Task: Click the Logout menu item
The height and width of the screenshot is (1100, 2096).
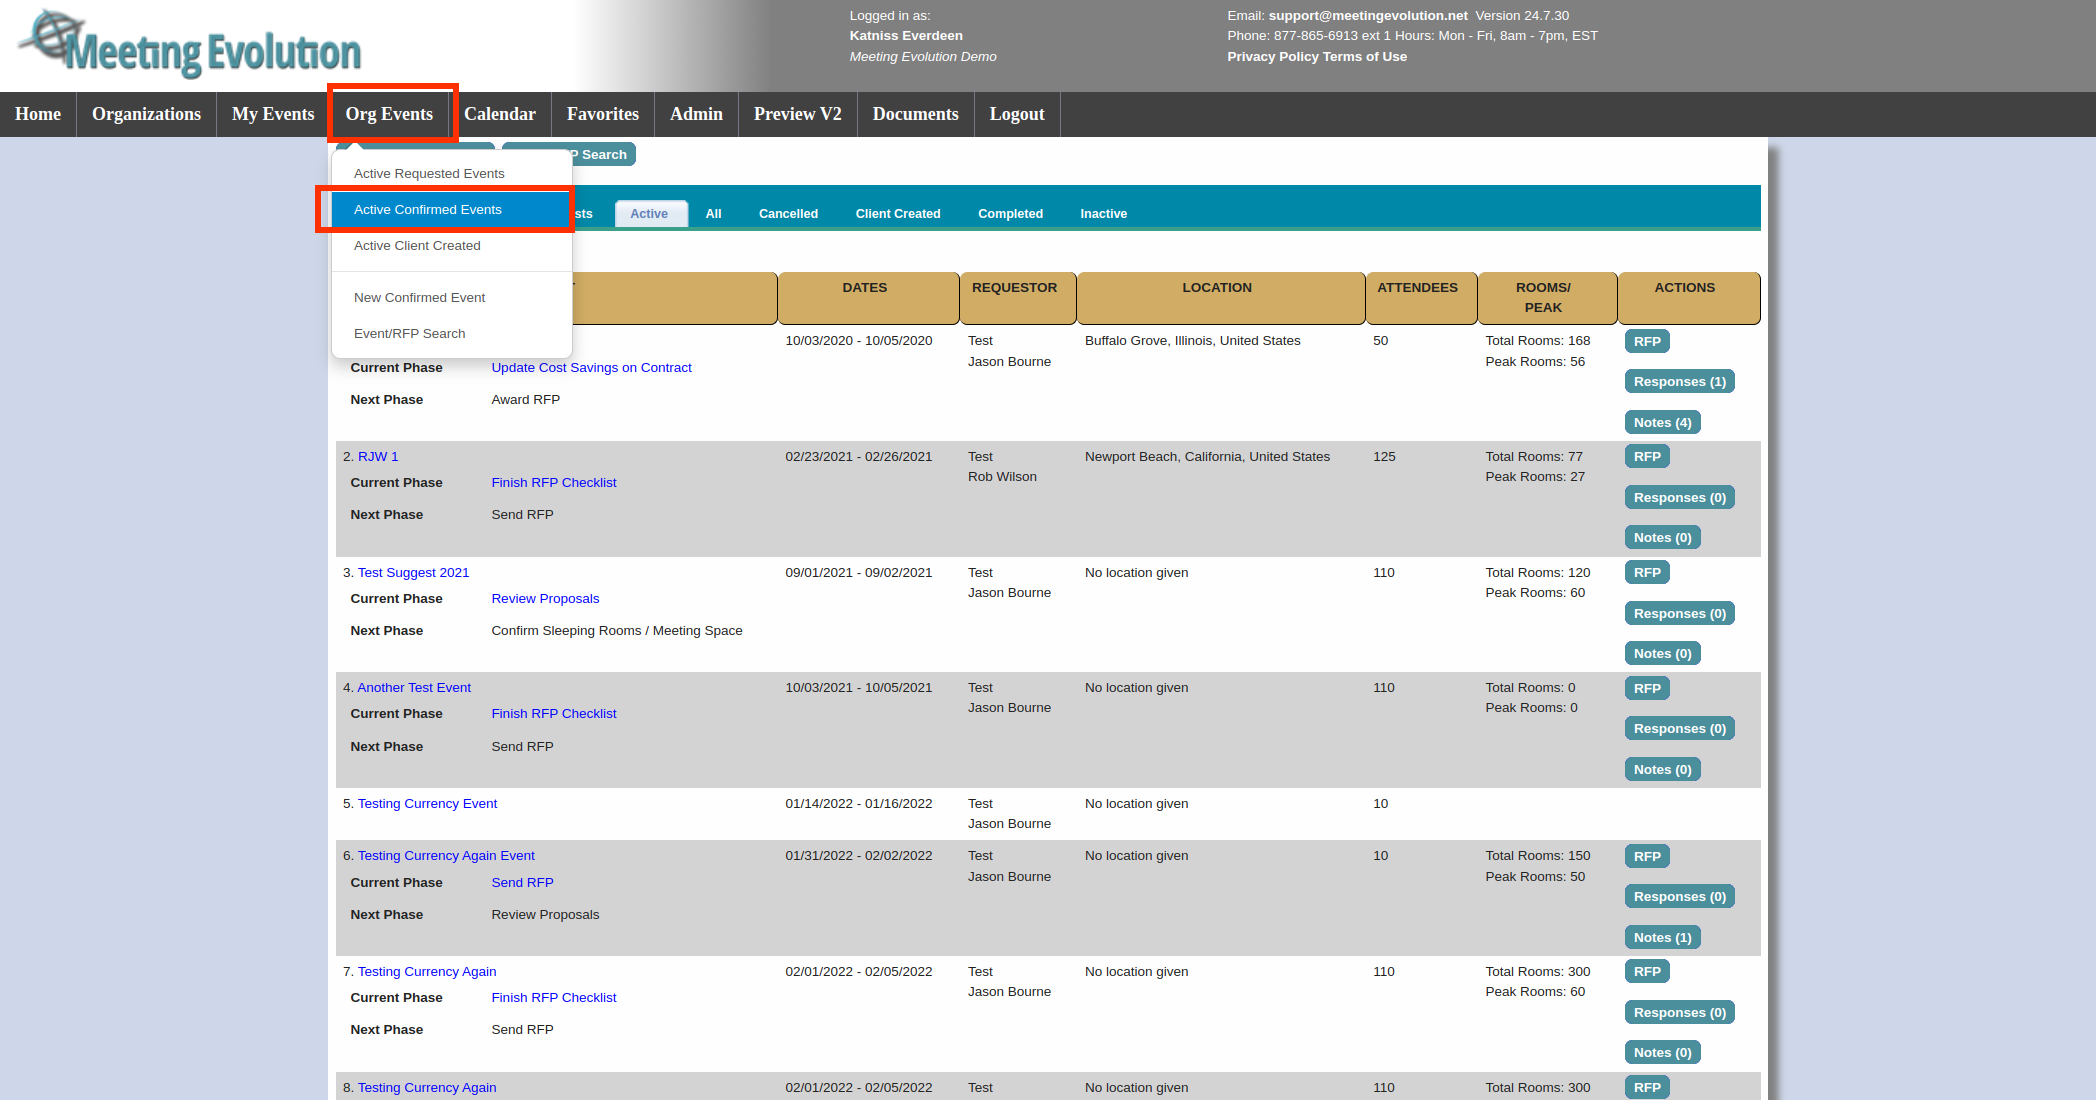Action: pyautogui.click(x=1016, y=113)
